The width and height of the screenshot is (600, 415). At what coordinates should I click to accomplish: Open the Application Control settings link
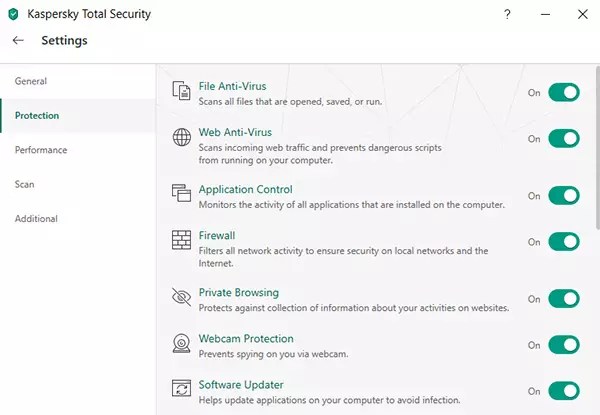[x=245, y=189]
